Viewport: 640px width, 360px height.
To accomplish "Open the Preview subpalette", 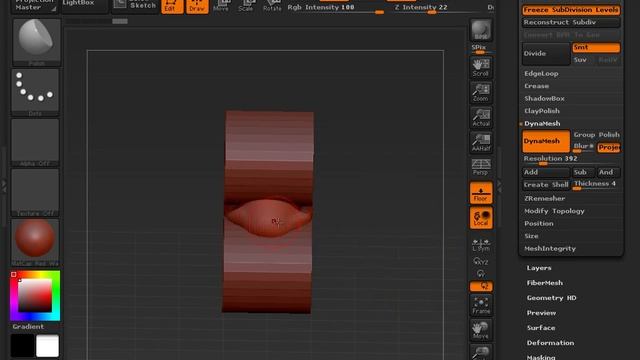I will tap(541, 313).
